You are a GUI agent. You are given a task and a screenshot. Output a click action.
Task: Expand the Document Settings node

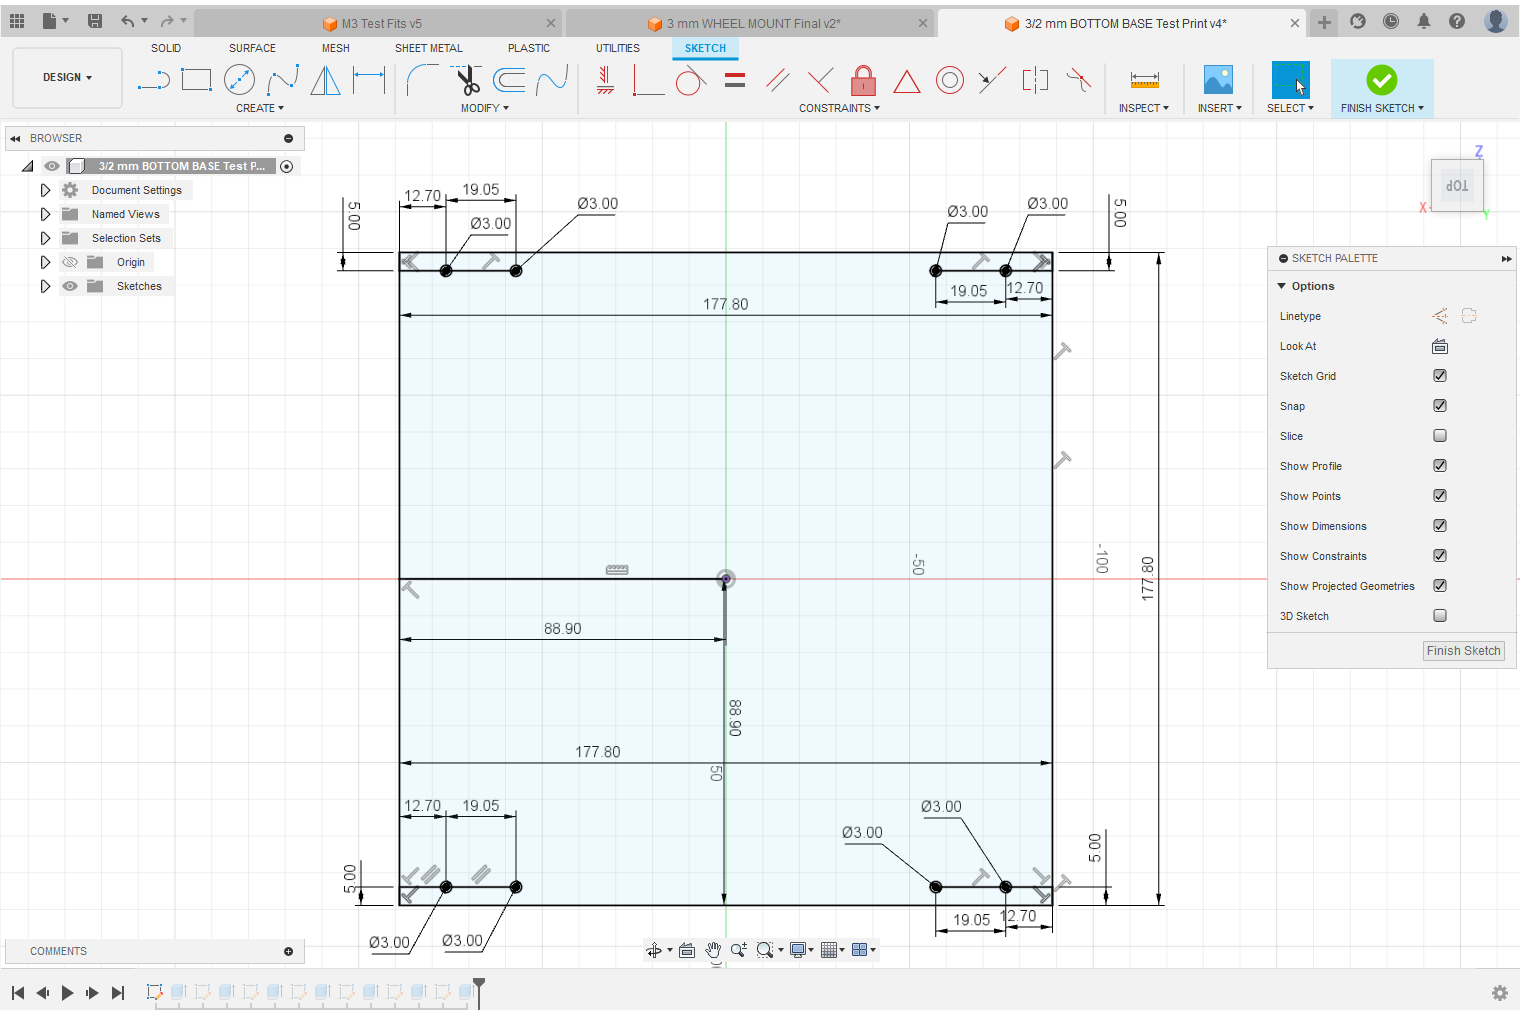pyautogui.click(x=45, y=190)
